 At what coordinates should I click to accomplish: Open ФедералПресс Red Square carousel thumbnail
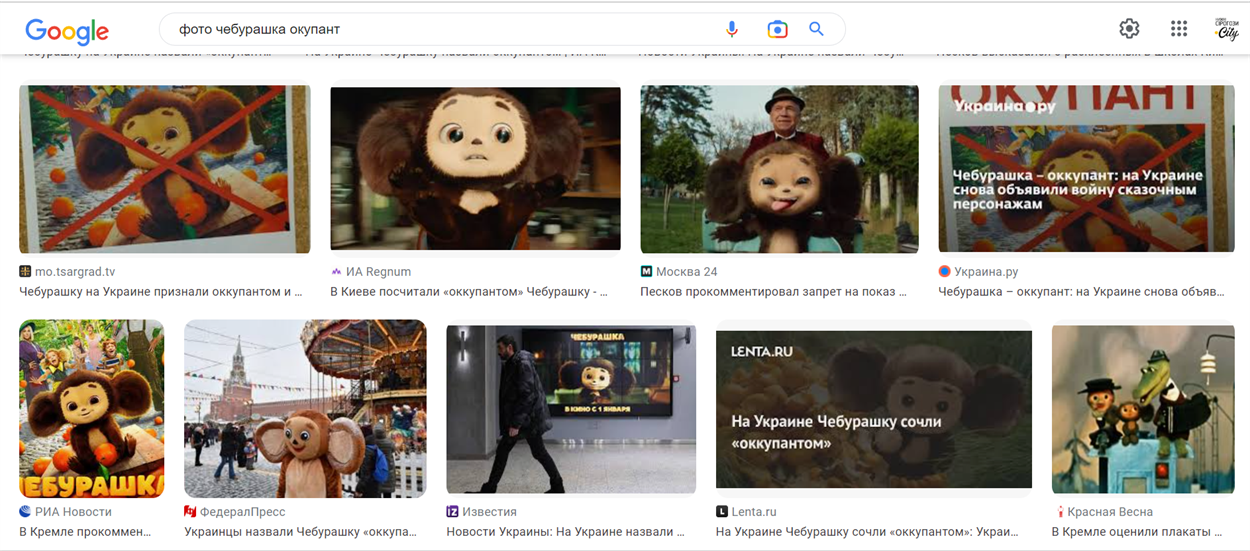pyautogui.click(x=305, y=409)
